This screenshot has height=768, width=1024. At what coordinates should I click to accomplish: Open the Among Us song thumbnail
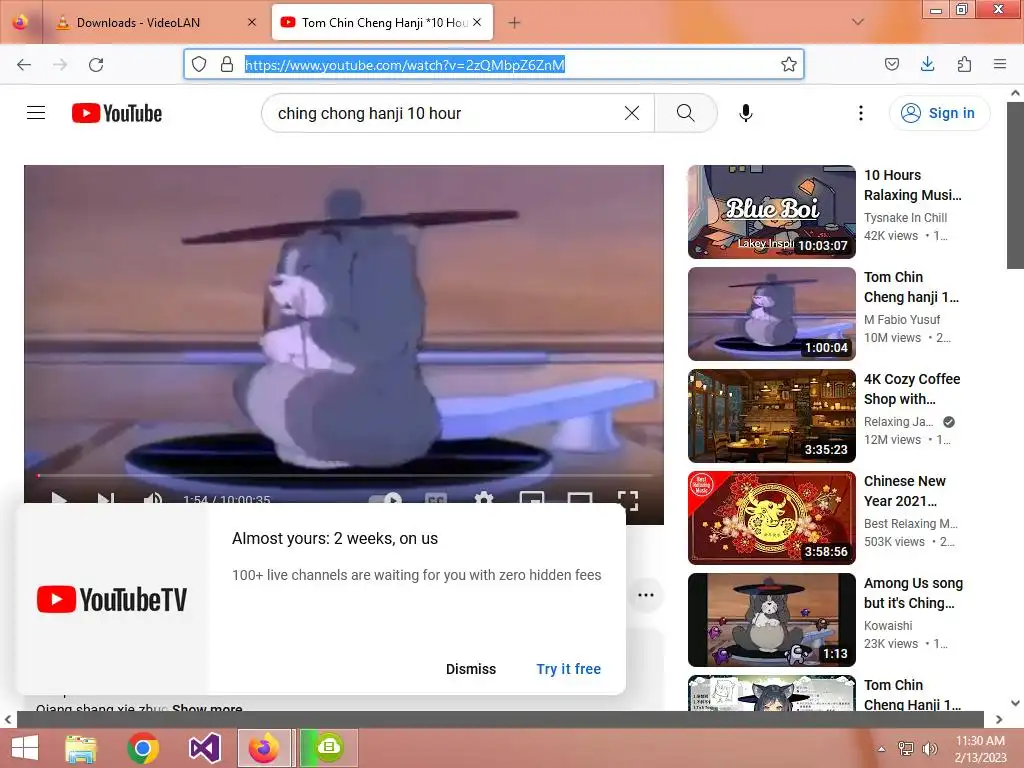click(771, 619)
